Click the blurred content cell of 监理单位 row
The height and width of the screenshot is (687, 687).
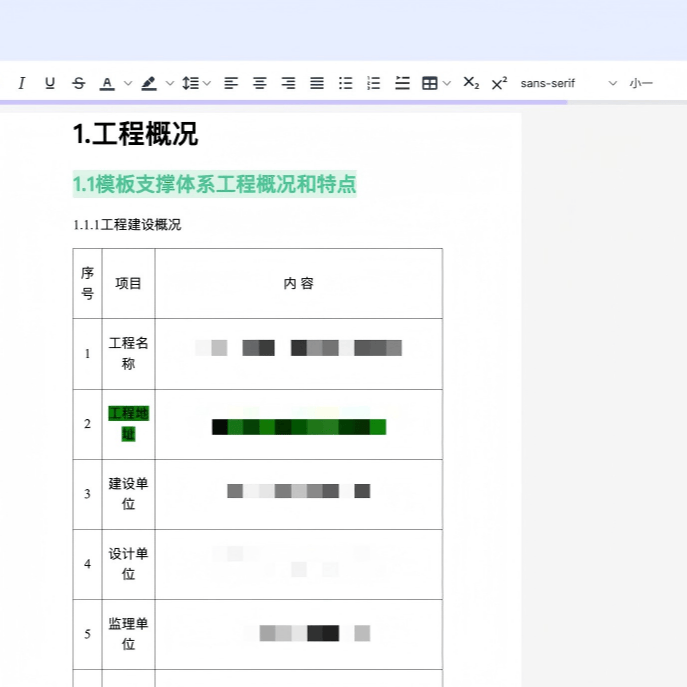point(299,634)
